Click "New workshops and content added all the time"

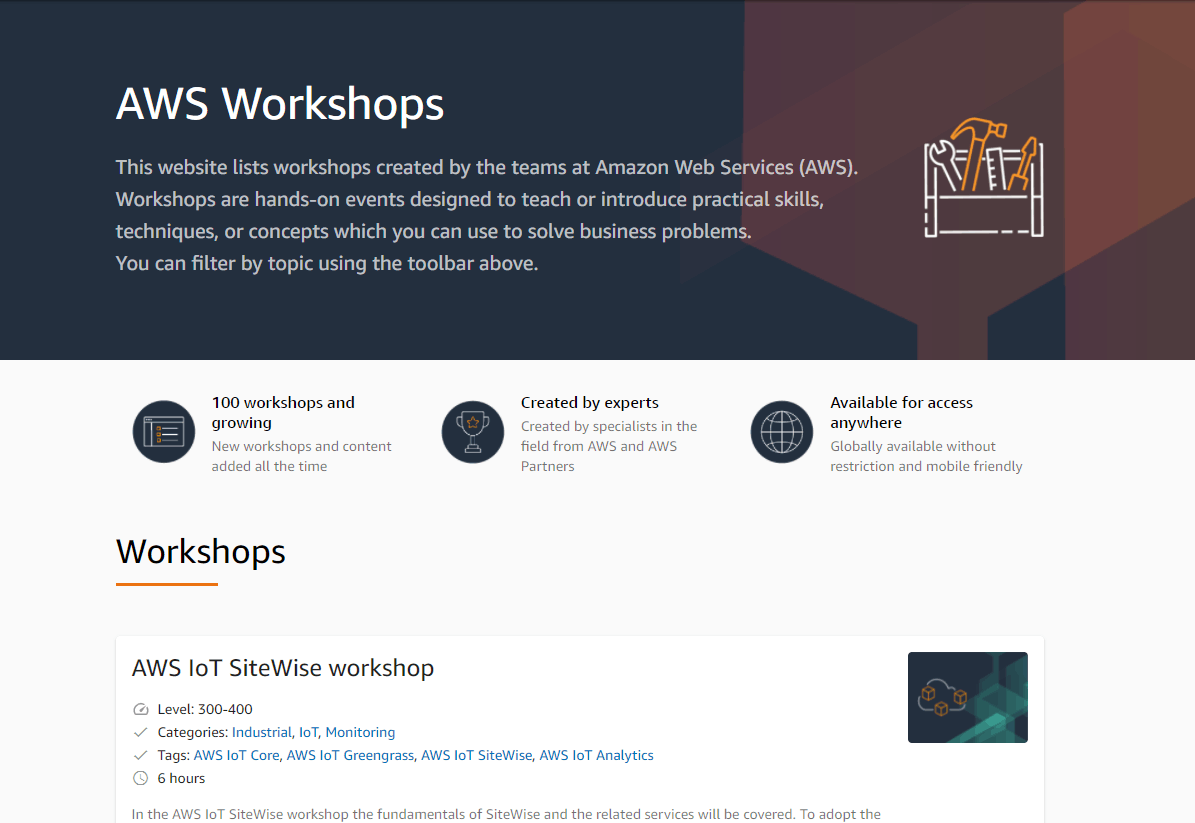click(301, 456)
